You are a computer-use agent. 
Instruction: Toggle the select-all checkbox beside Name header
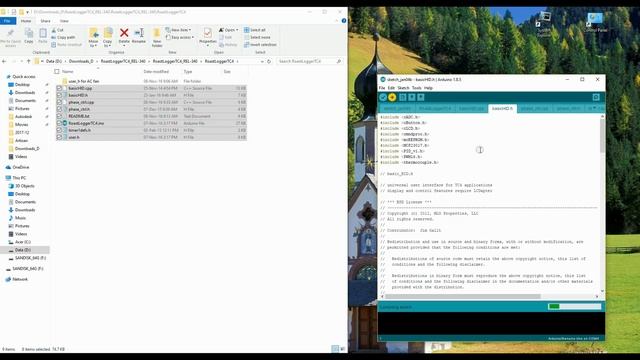57,71
